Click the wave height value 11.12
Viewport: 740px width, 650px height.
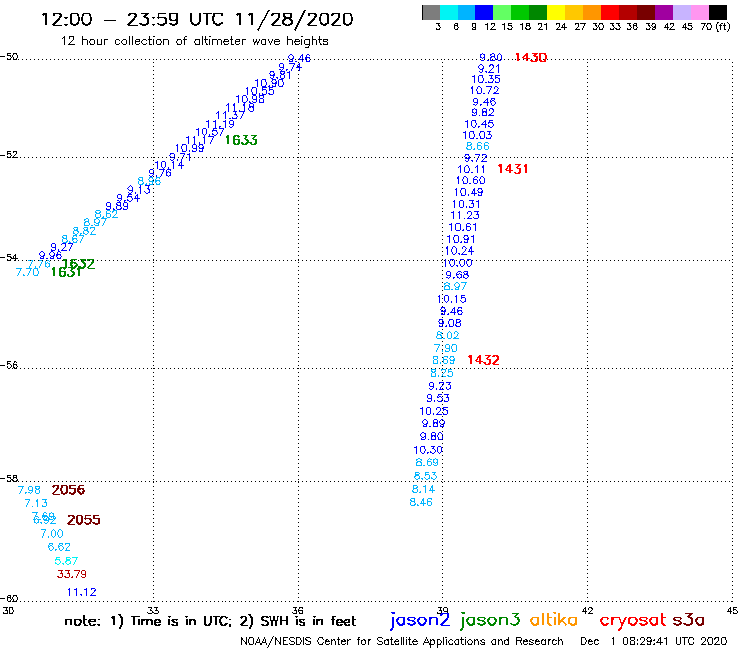tap(82, 592)
